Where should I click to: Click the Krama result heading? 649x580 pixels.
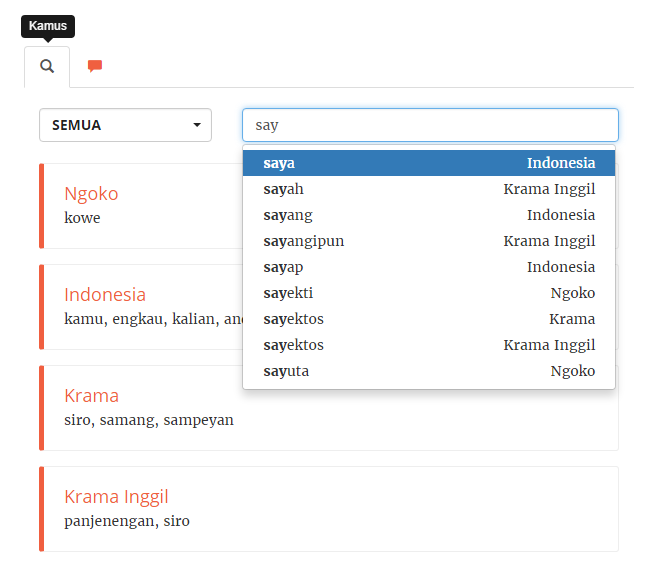click(91, 396)
